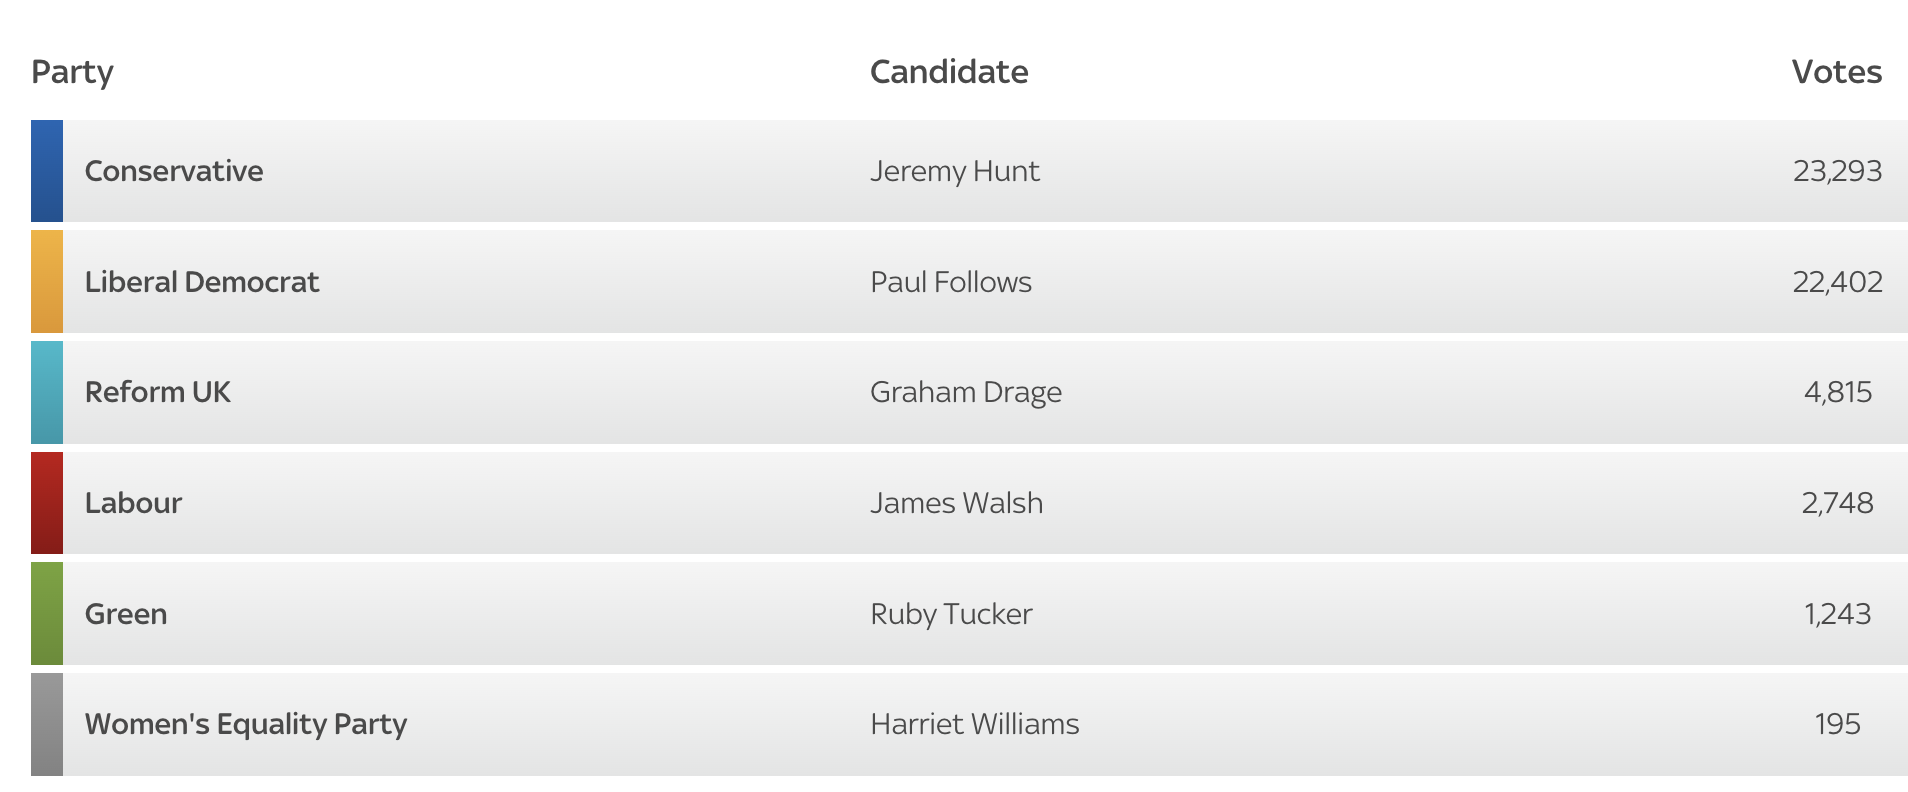Click the Labour red color bar
Image resolution: width=1908 pixels, height=792 pixels.
click(x=47, y=503)
